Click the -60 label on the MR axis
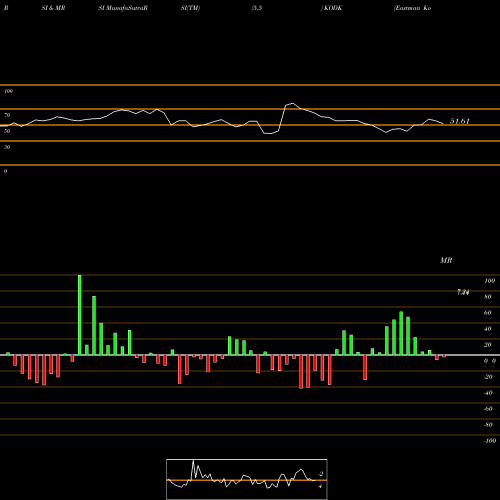The height and width of the screenshot is (500, 500). pos(488,409)
